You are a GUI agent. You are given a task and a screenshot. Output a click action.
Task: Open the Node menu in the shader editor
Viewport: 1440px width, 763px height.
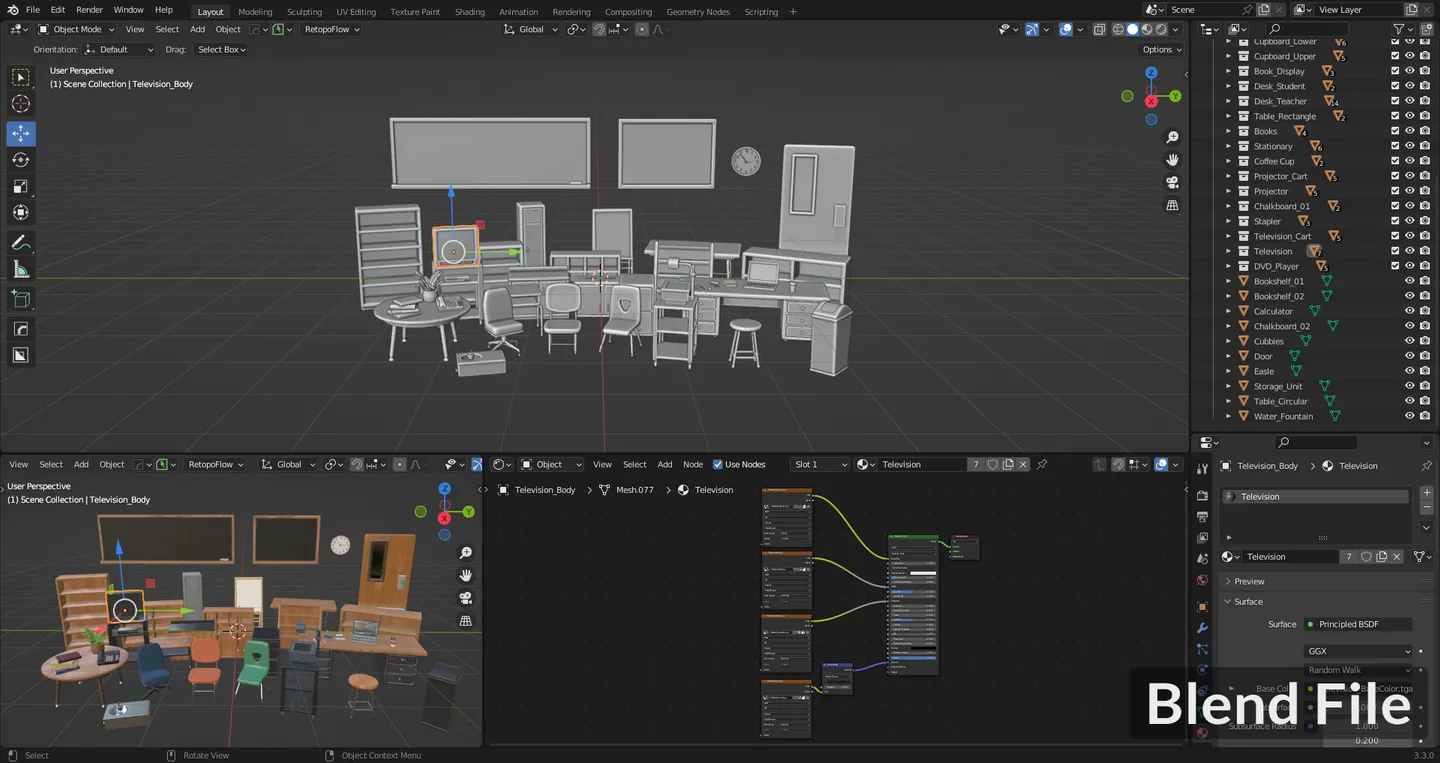click(693, 464)
